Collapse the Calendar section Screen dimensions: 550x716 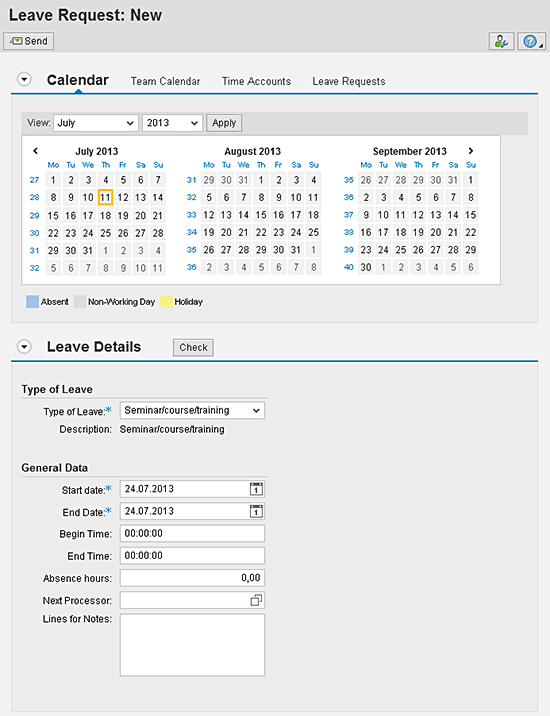(24, 79)
